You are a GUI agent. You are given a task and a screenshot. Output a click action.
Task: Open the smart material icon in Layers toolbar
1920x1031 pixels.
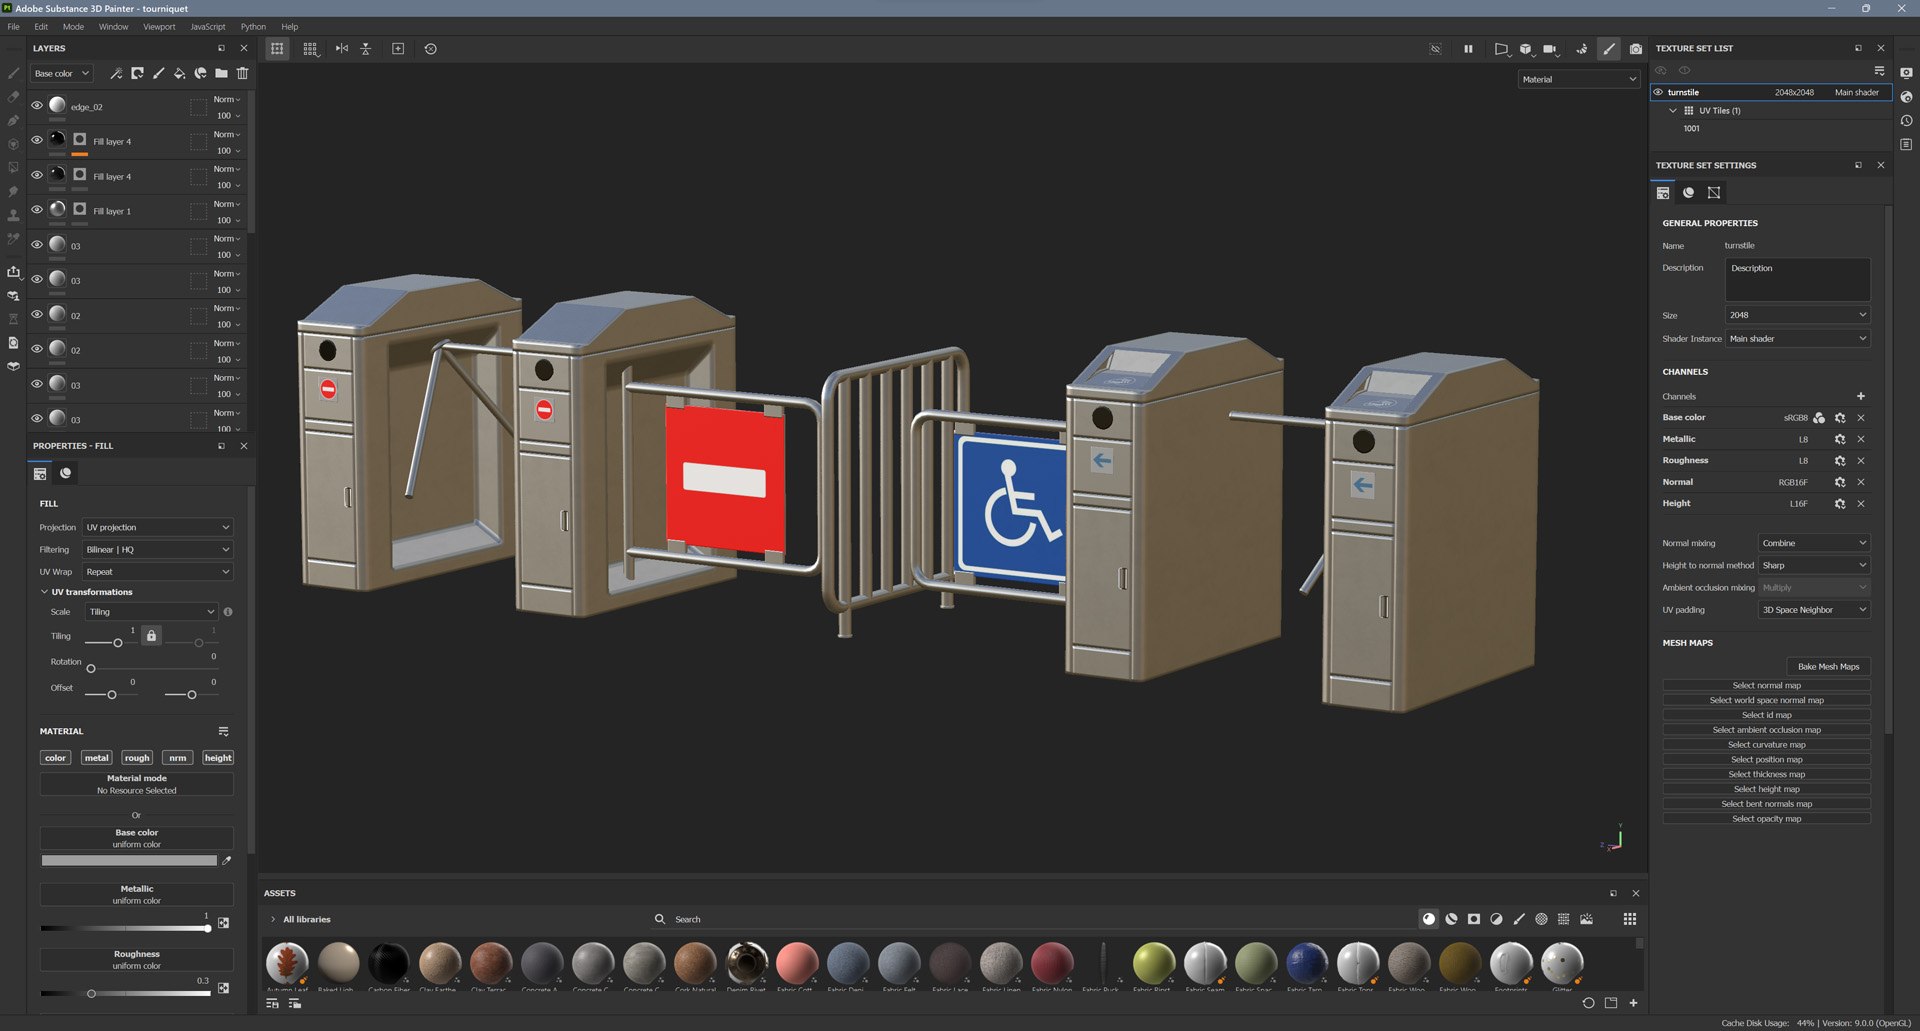(200, 73)
